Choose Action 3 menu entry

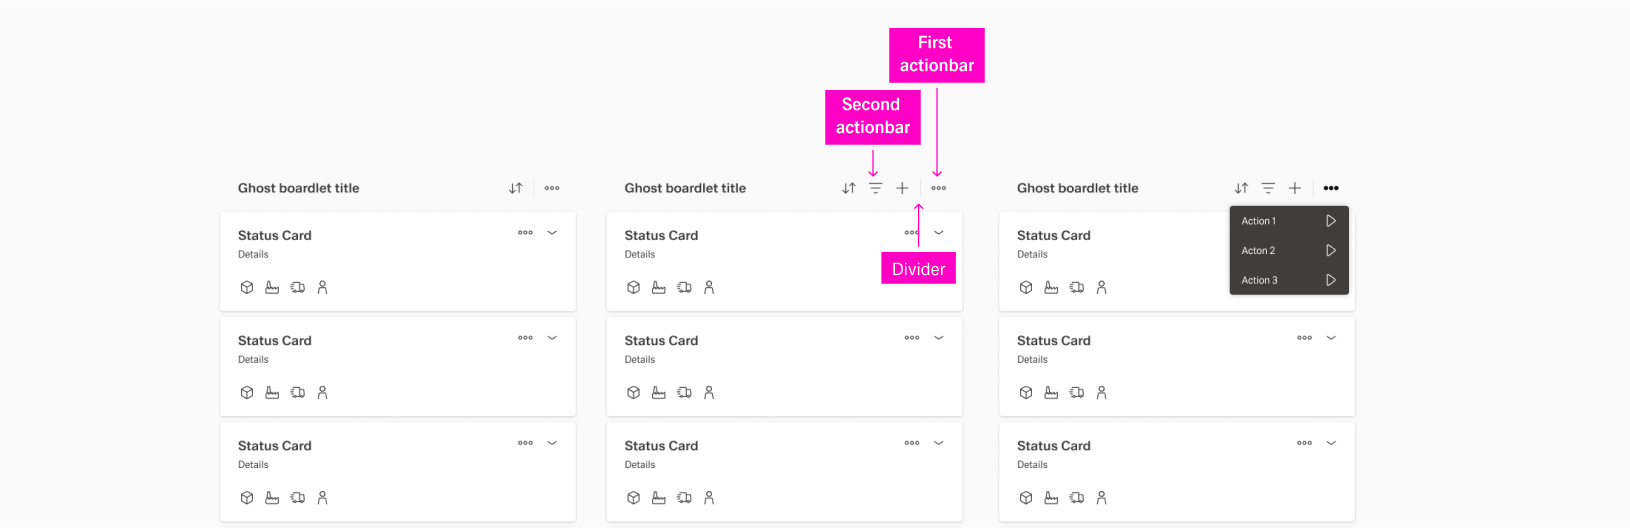click(x=1288, y=280)
